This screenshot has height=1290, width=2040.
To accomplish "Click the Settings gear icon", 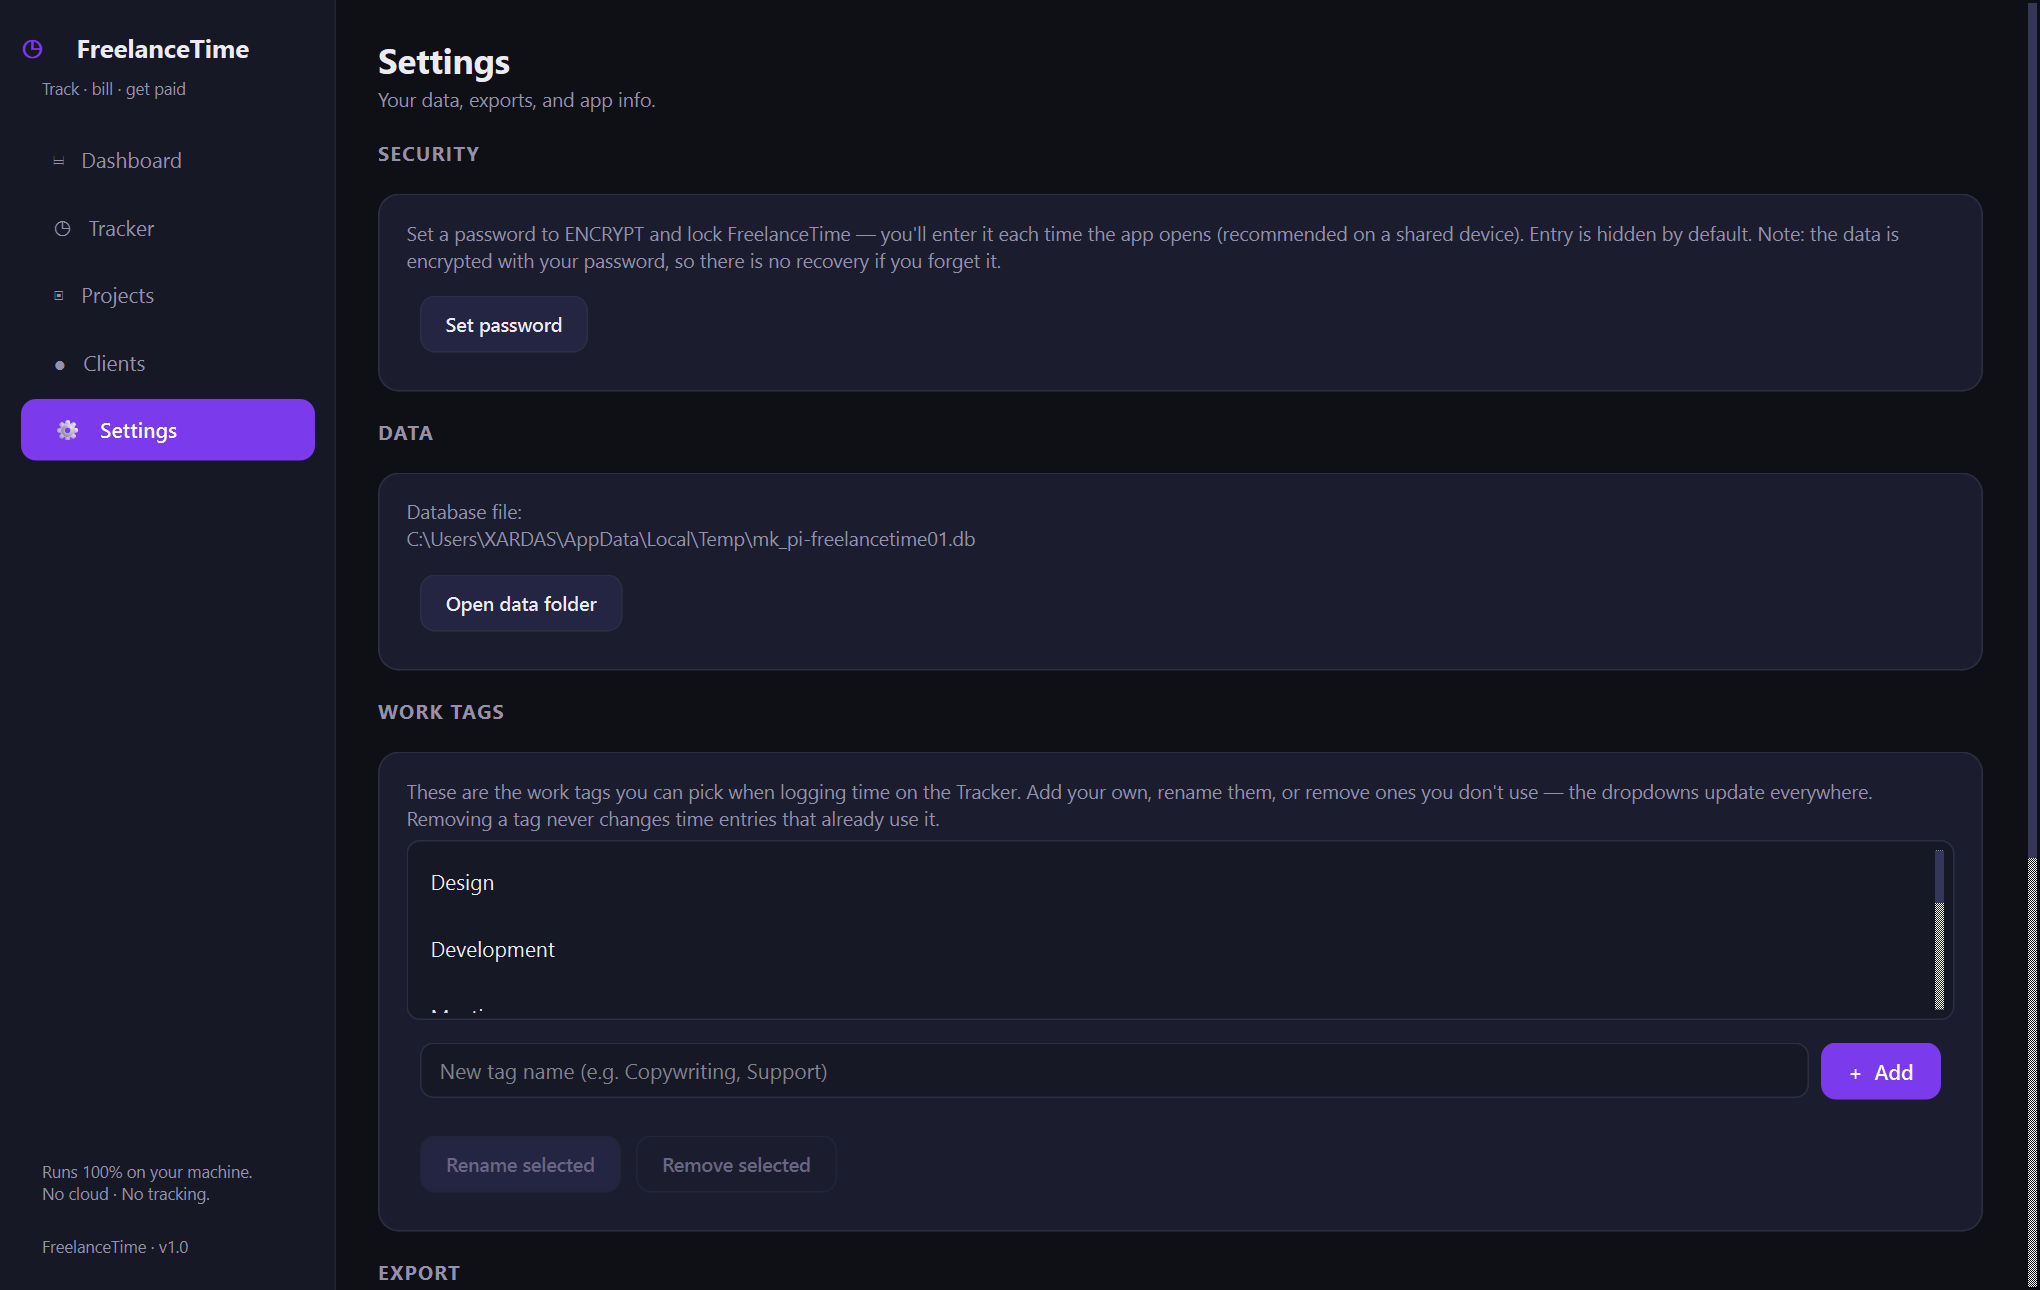I will [x=68, y=430].
